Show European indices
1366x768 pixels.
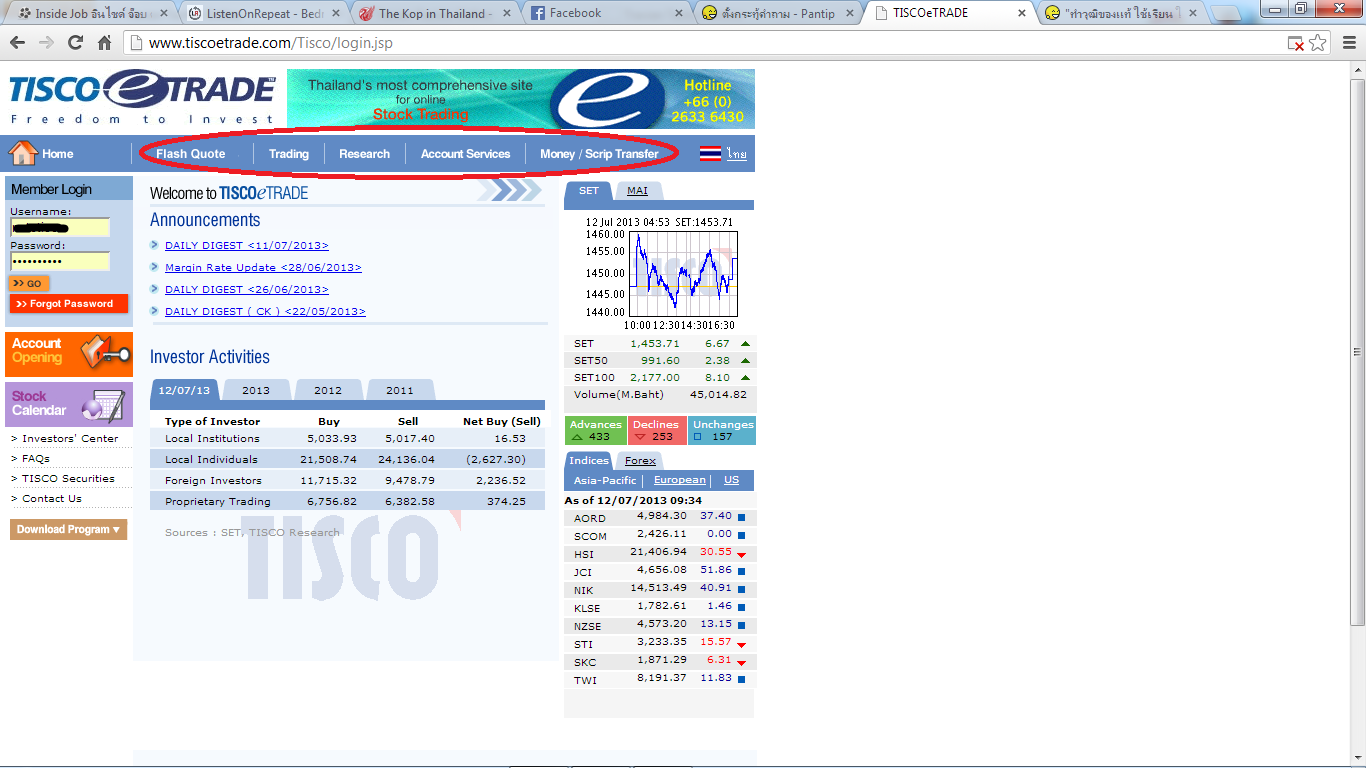tap(679, 481)
